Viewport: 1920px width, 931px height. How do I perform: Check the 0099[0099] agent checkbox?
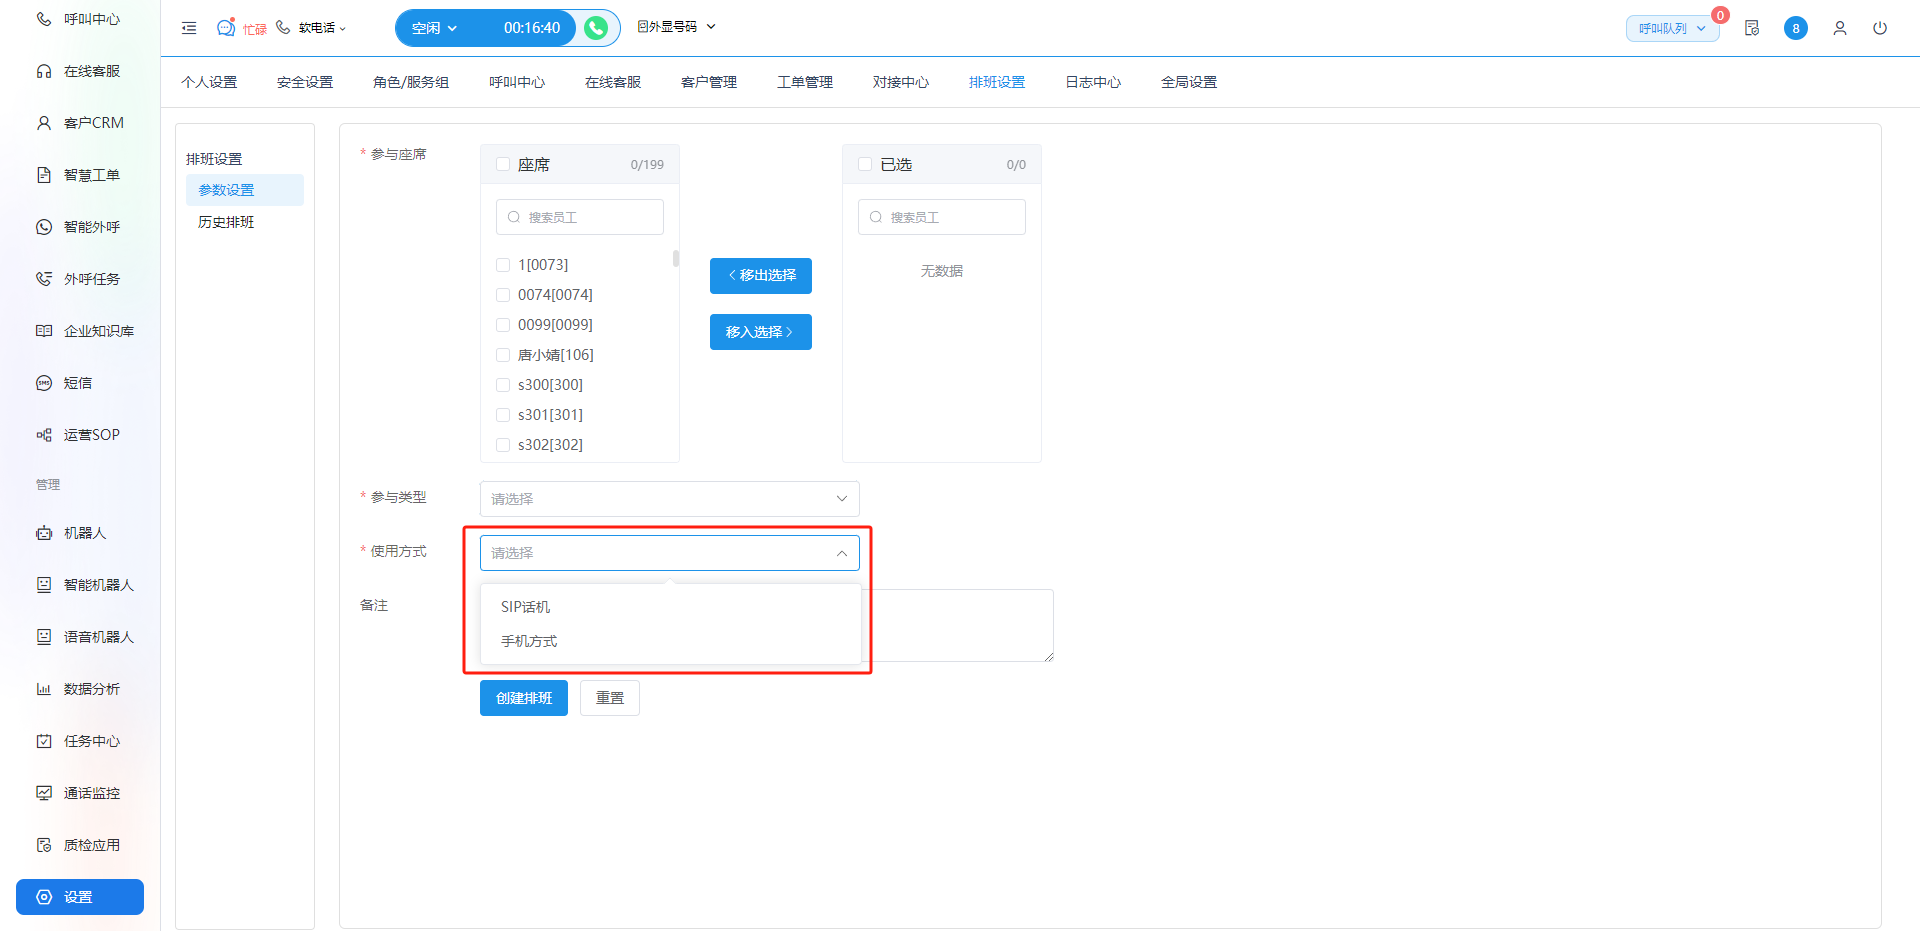[503, 325]
